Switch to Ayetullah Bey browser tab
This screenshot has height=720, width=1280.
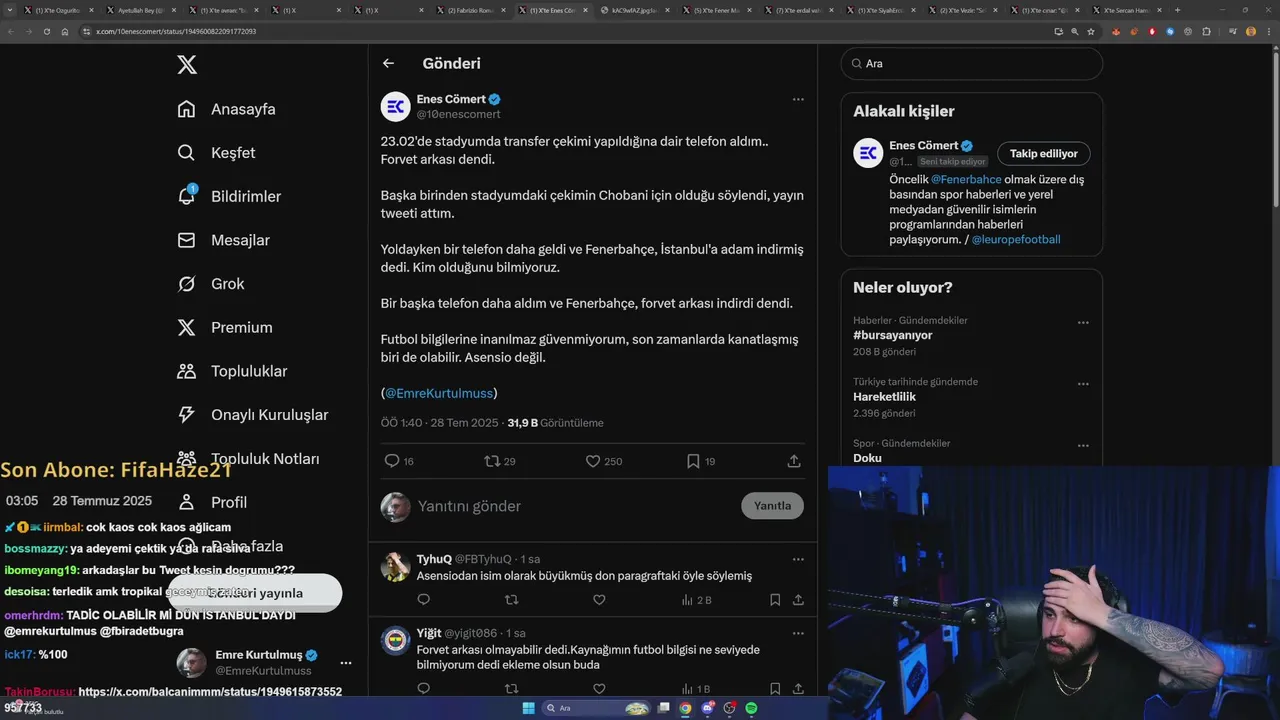(141, 10)
